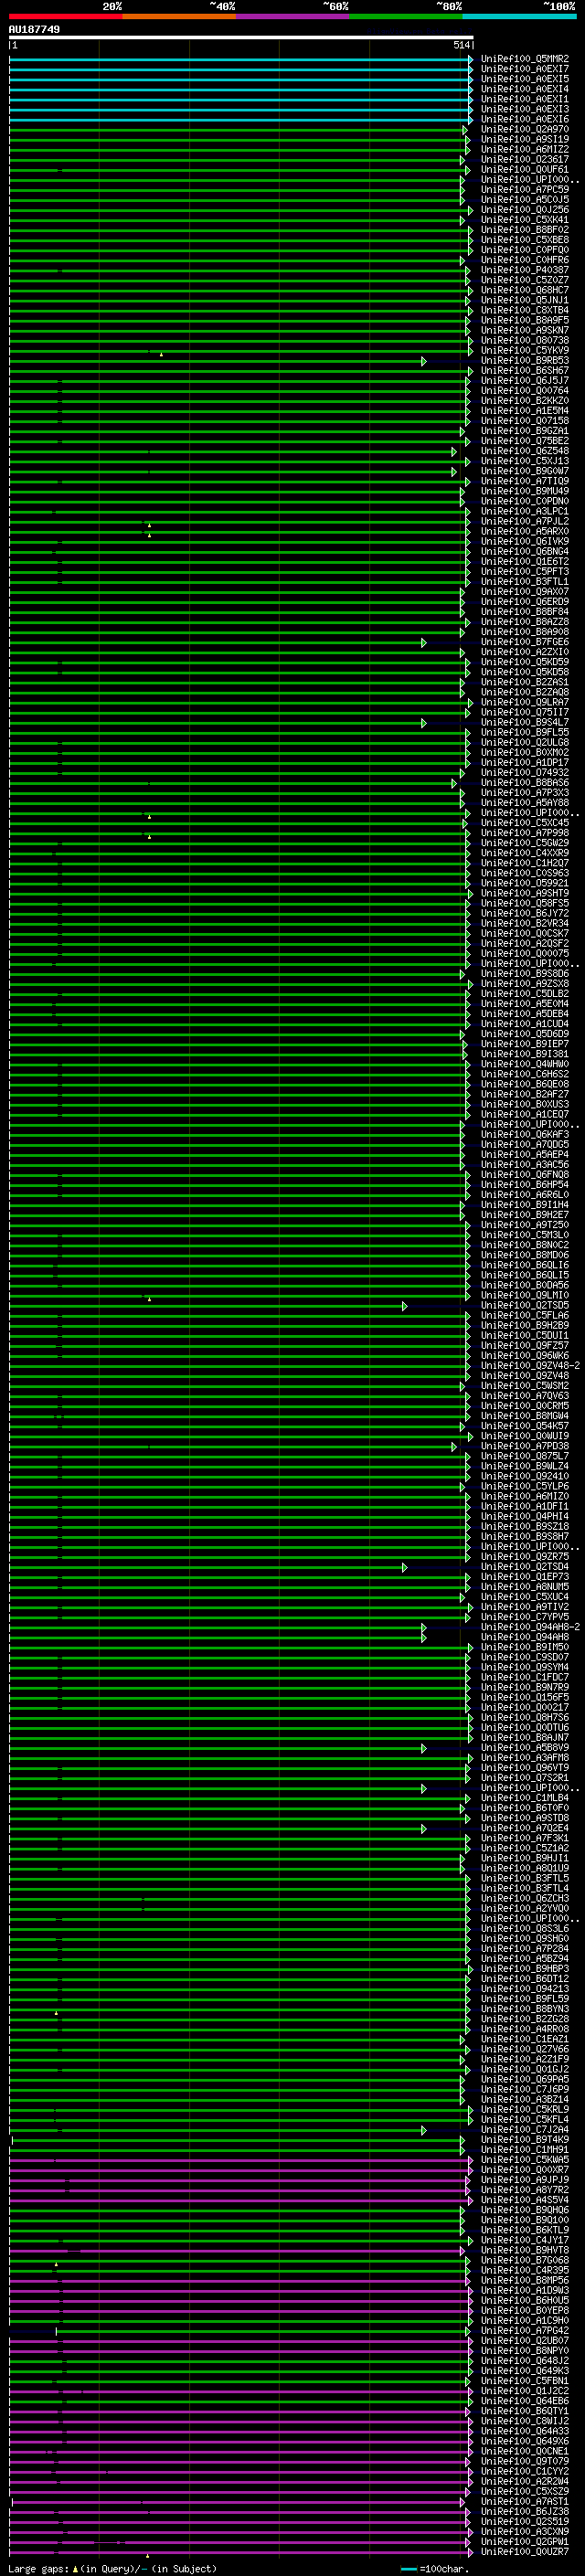Click purple arrowhead of UniRef100_A7AST1 alignment

coord(463,2502)
